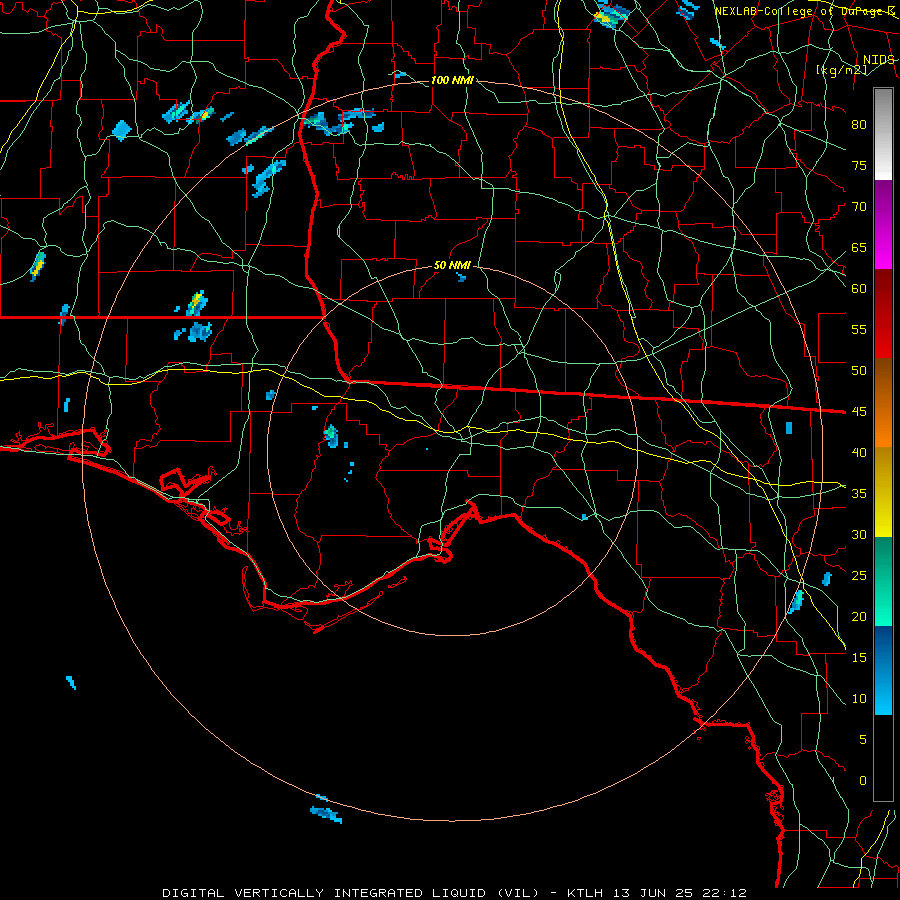Click the 40 value on the color scale

coord(859,452)
